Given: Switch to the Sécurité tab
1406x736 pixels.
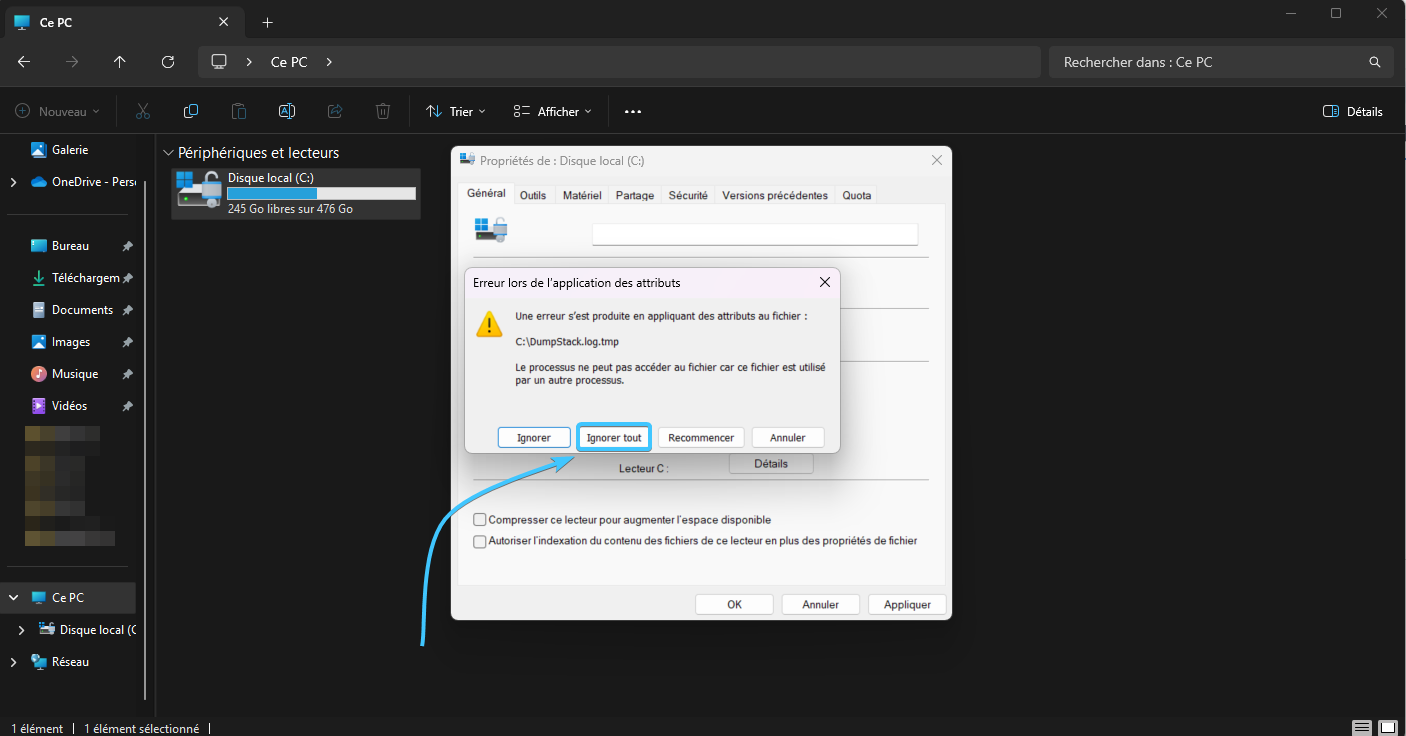Looking at the screenshot, I should click(688, 195).
